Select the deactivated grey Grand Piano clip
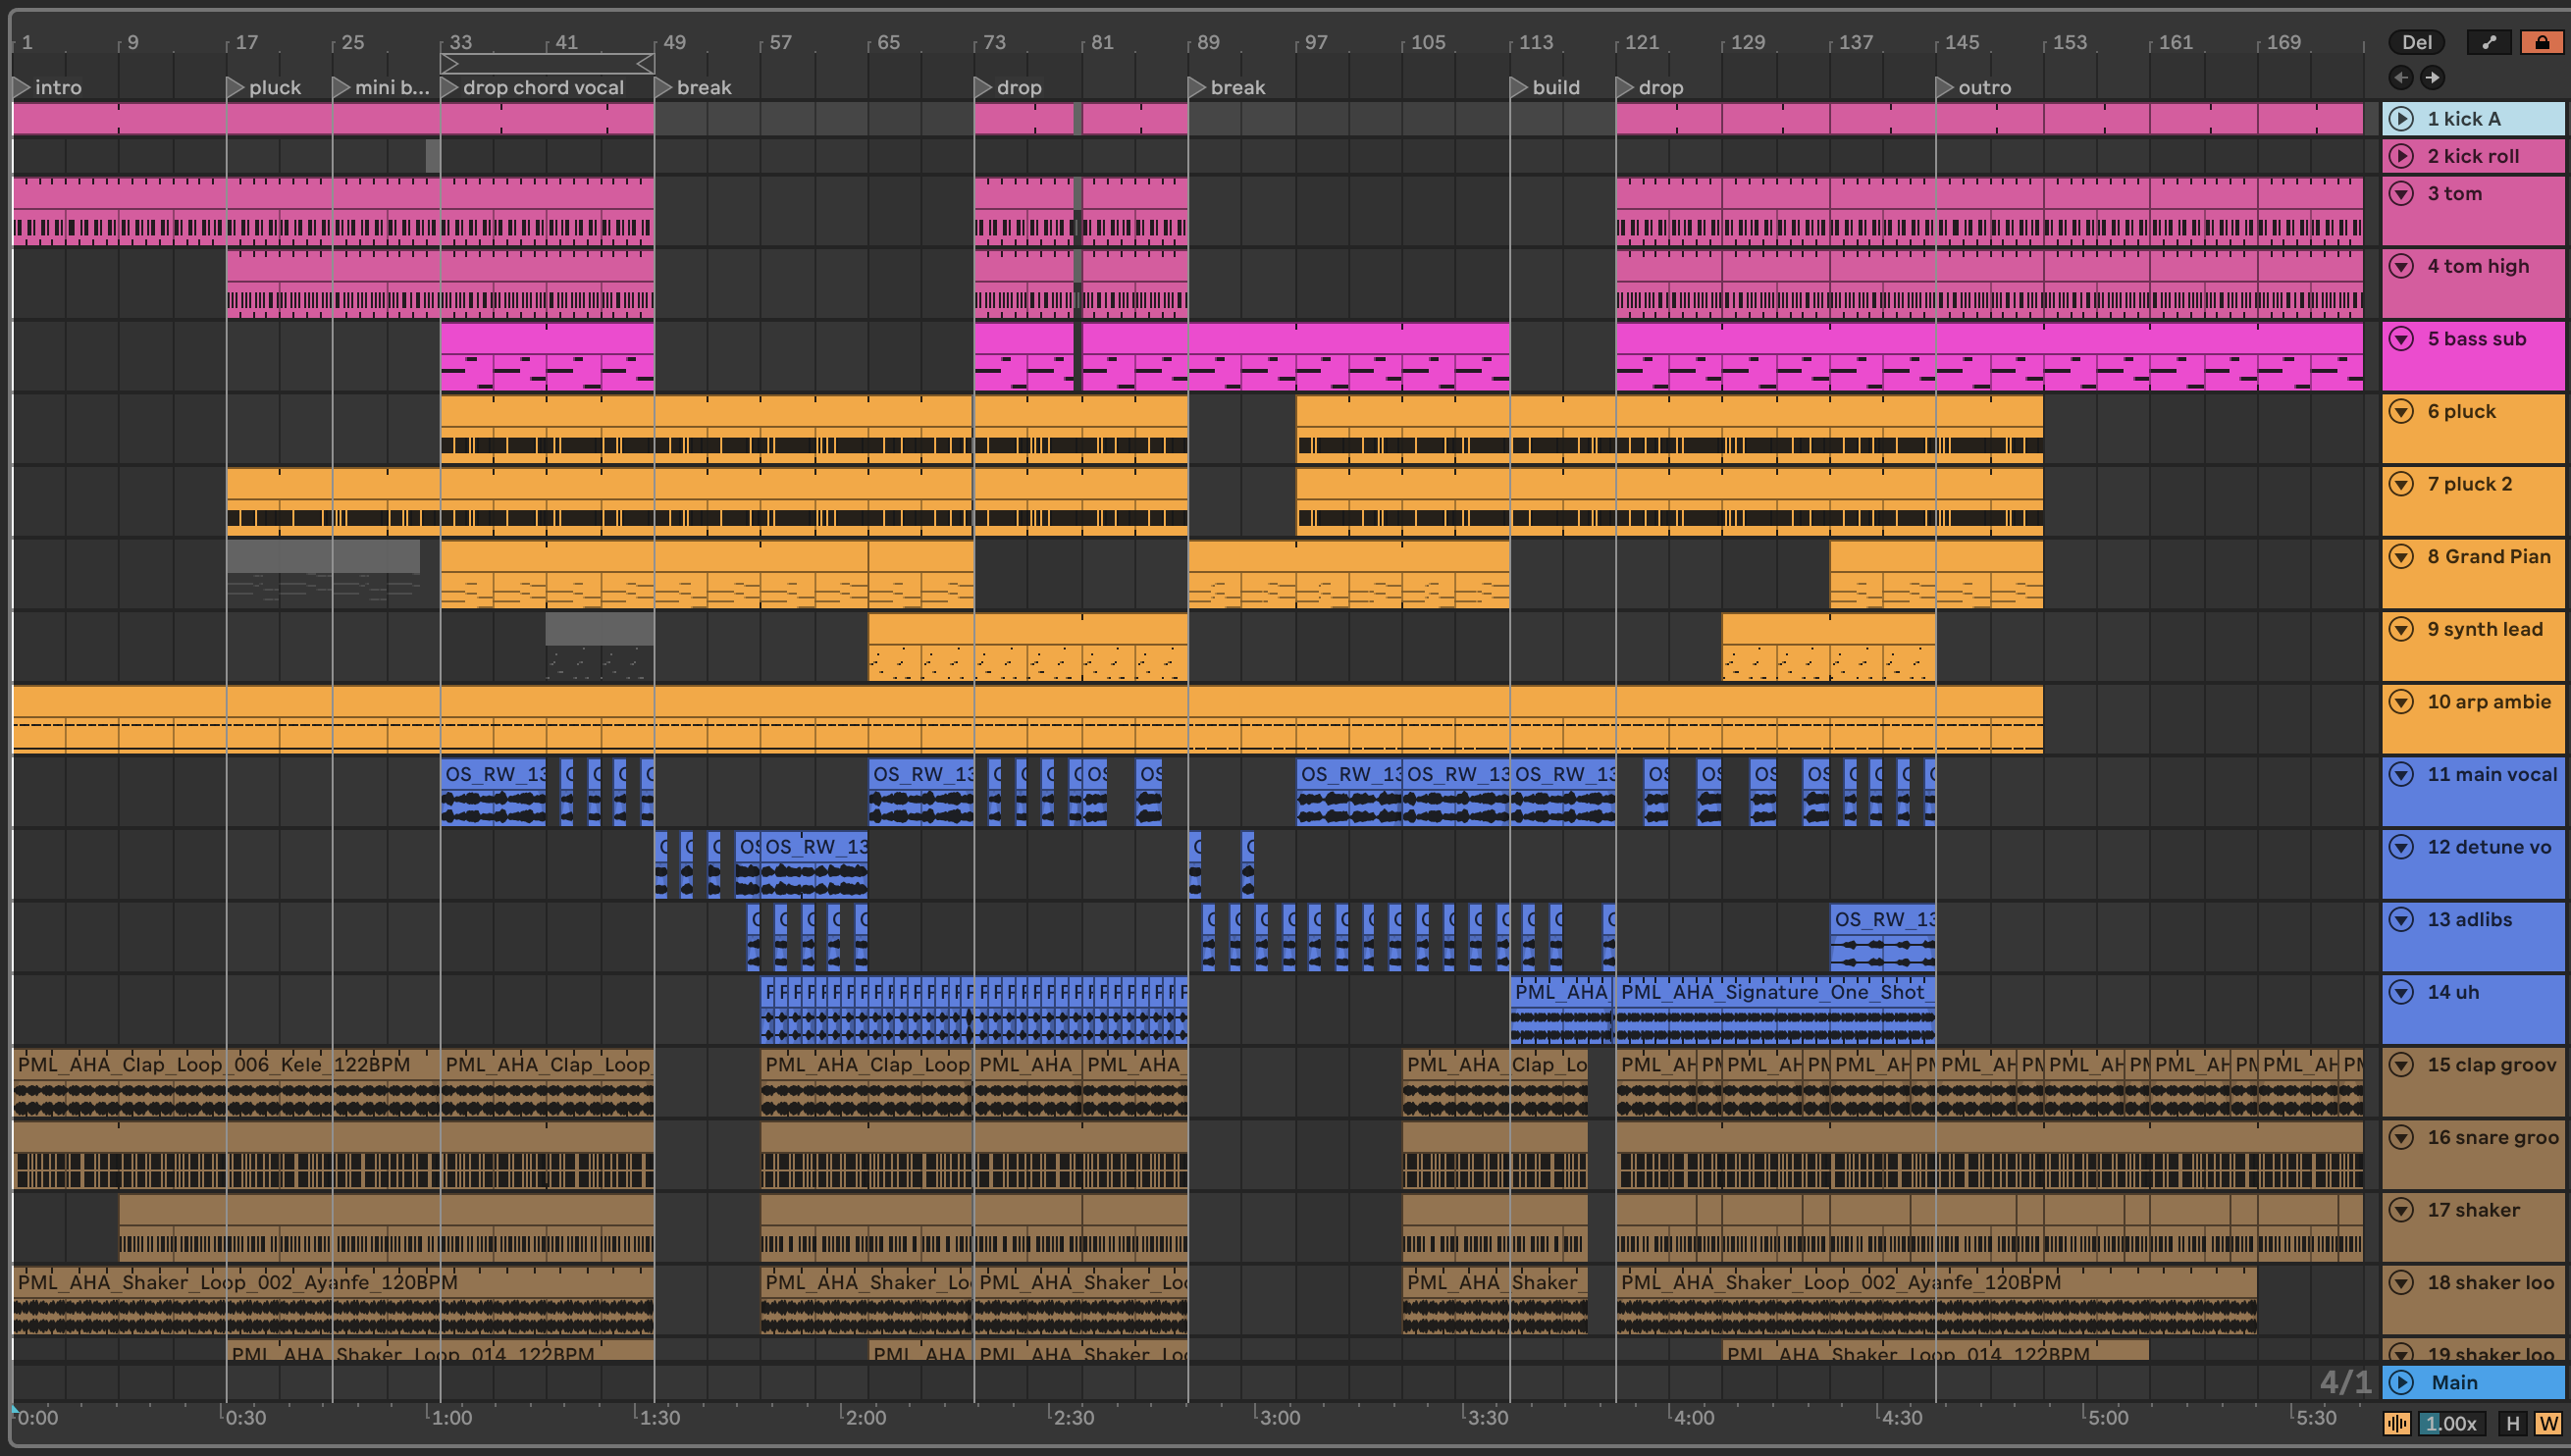Screen dimensions: 2571x1456 (x=323, y=572)
